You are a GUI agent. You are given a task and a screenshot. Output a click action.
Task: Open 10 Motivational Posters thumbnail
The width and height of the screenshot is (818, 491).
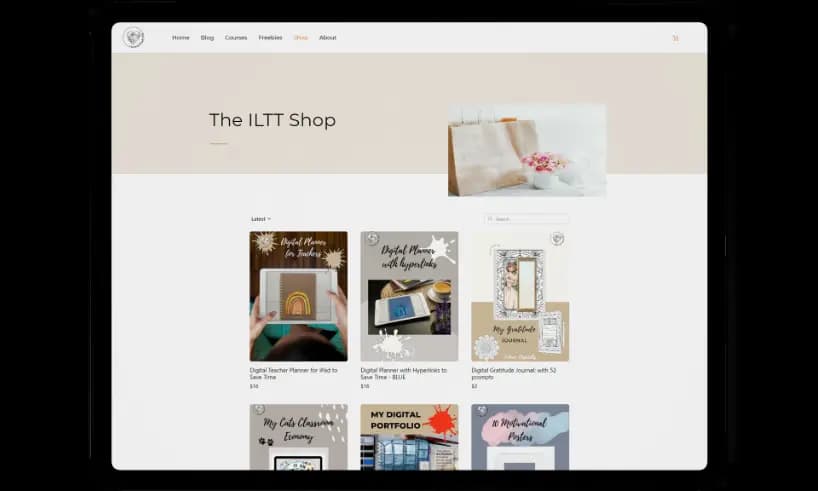point(520,437)
